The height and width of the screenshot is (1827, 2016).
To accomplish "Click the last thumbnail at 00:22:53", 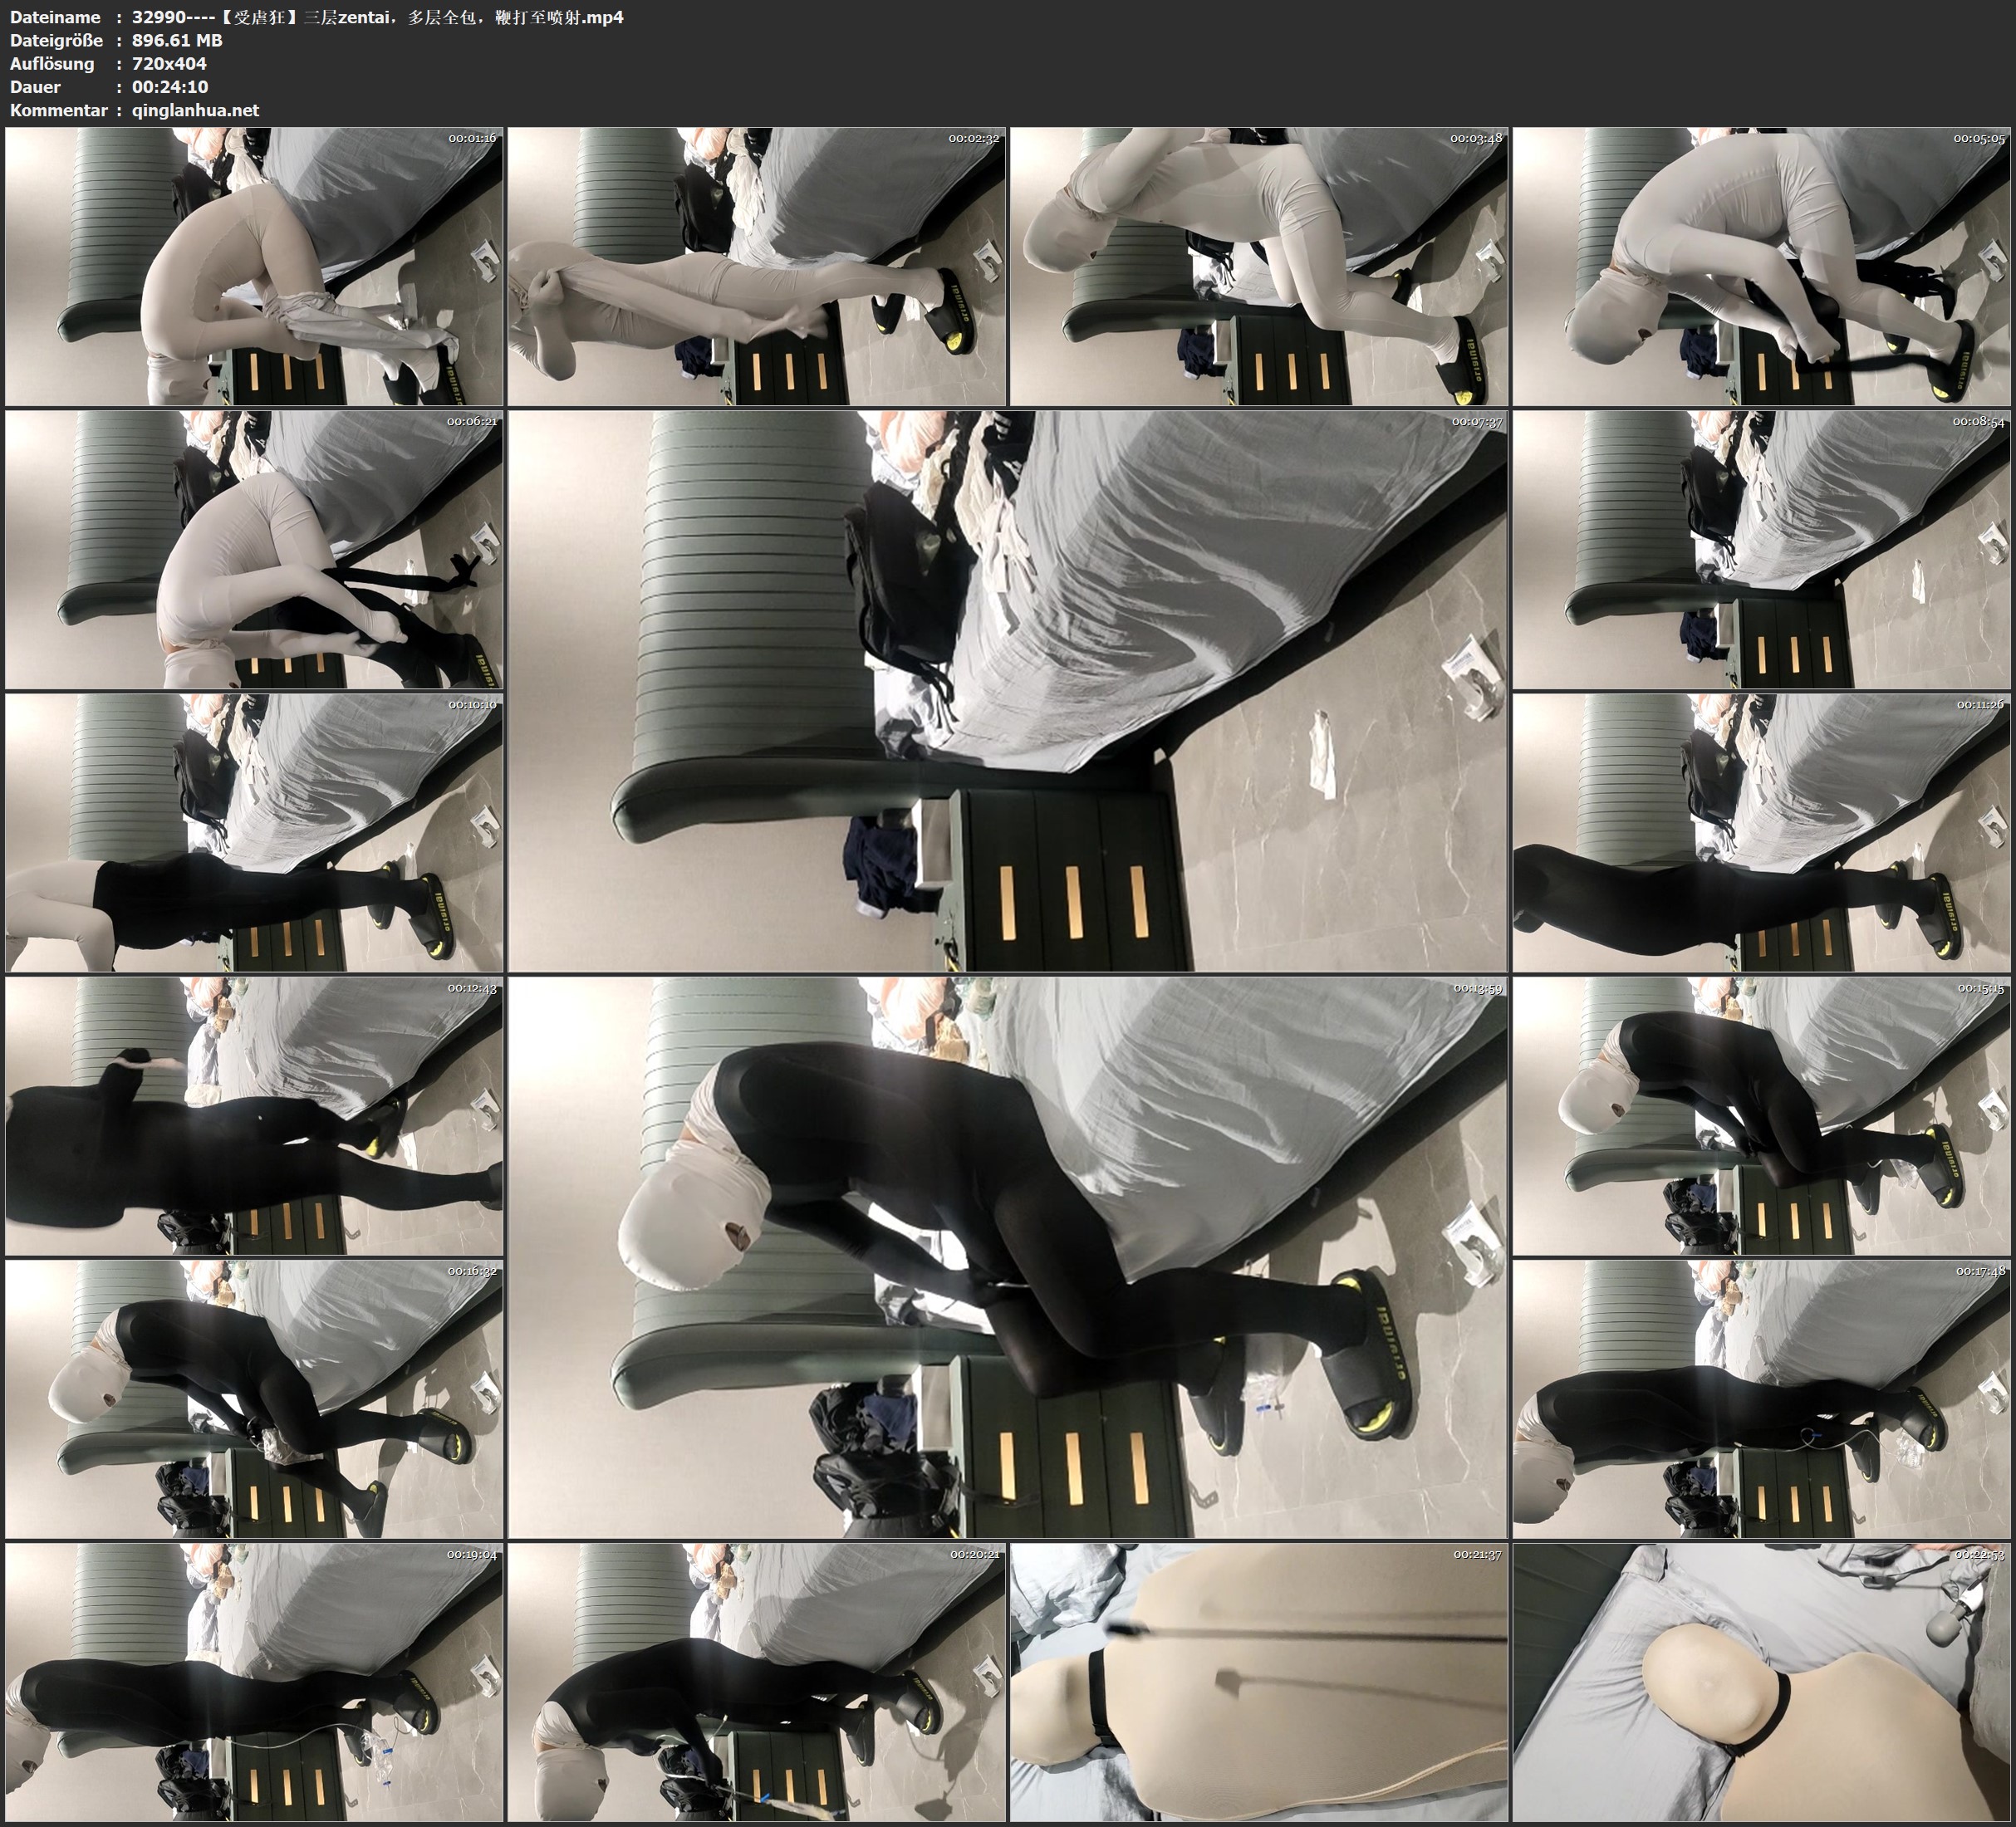I will (x=1761, y=1682).
